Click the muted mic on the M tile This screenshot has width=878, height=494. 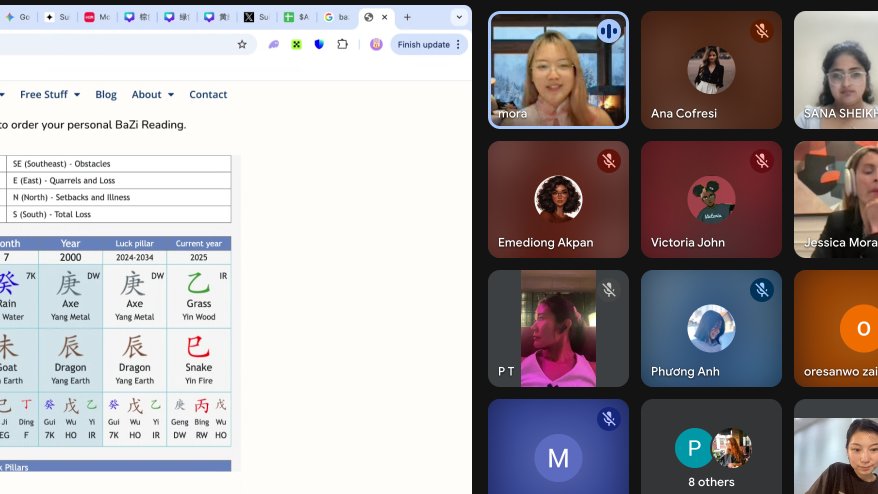click(x=609, y=419)
